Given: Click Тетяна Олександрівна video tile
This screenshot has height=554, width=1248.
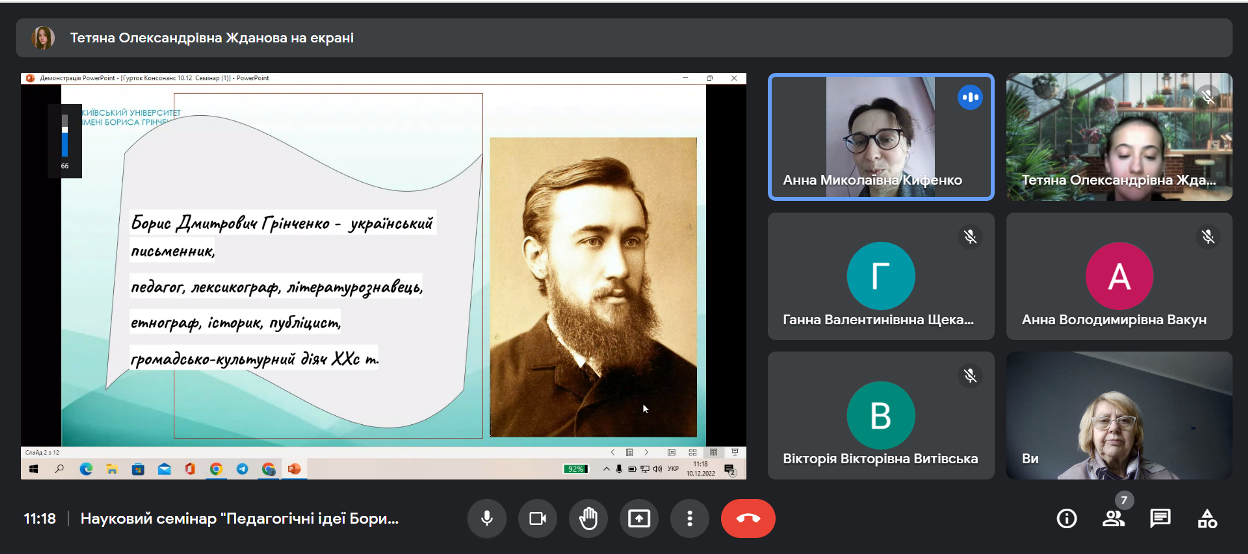Looking at the screenshot, I should pyautogui.click(x=1118, y=137).
